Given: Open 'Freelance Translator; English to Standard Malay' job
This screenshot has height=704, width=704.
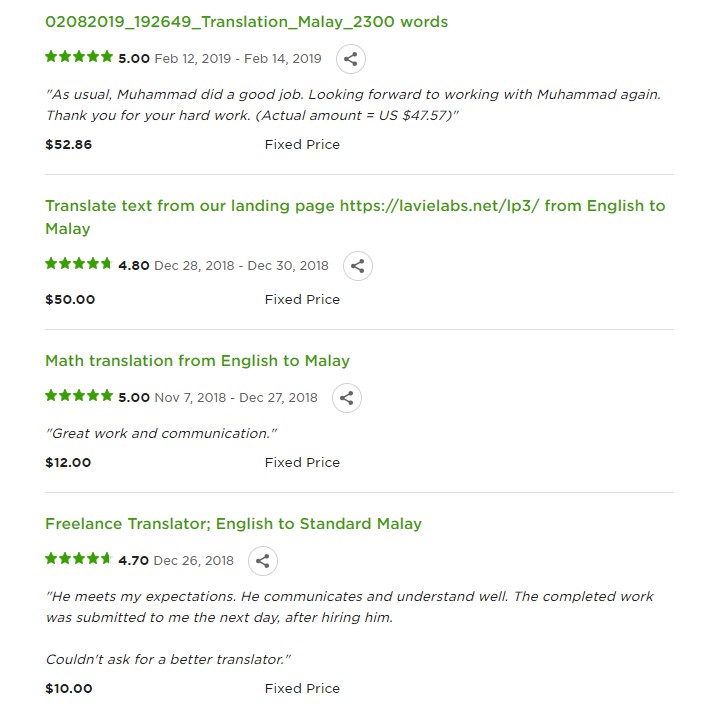Looking at the screenshot, I should (x=233, y=524).
